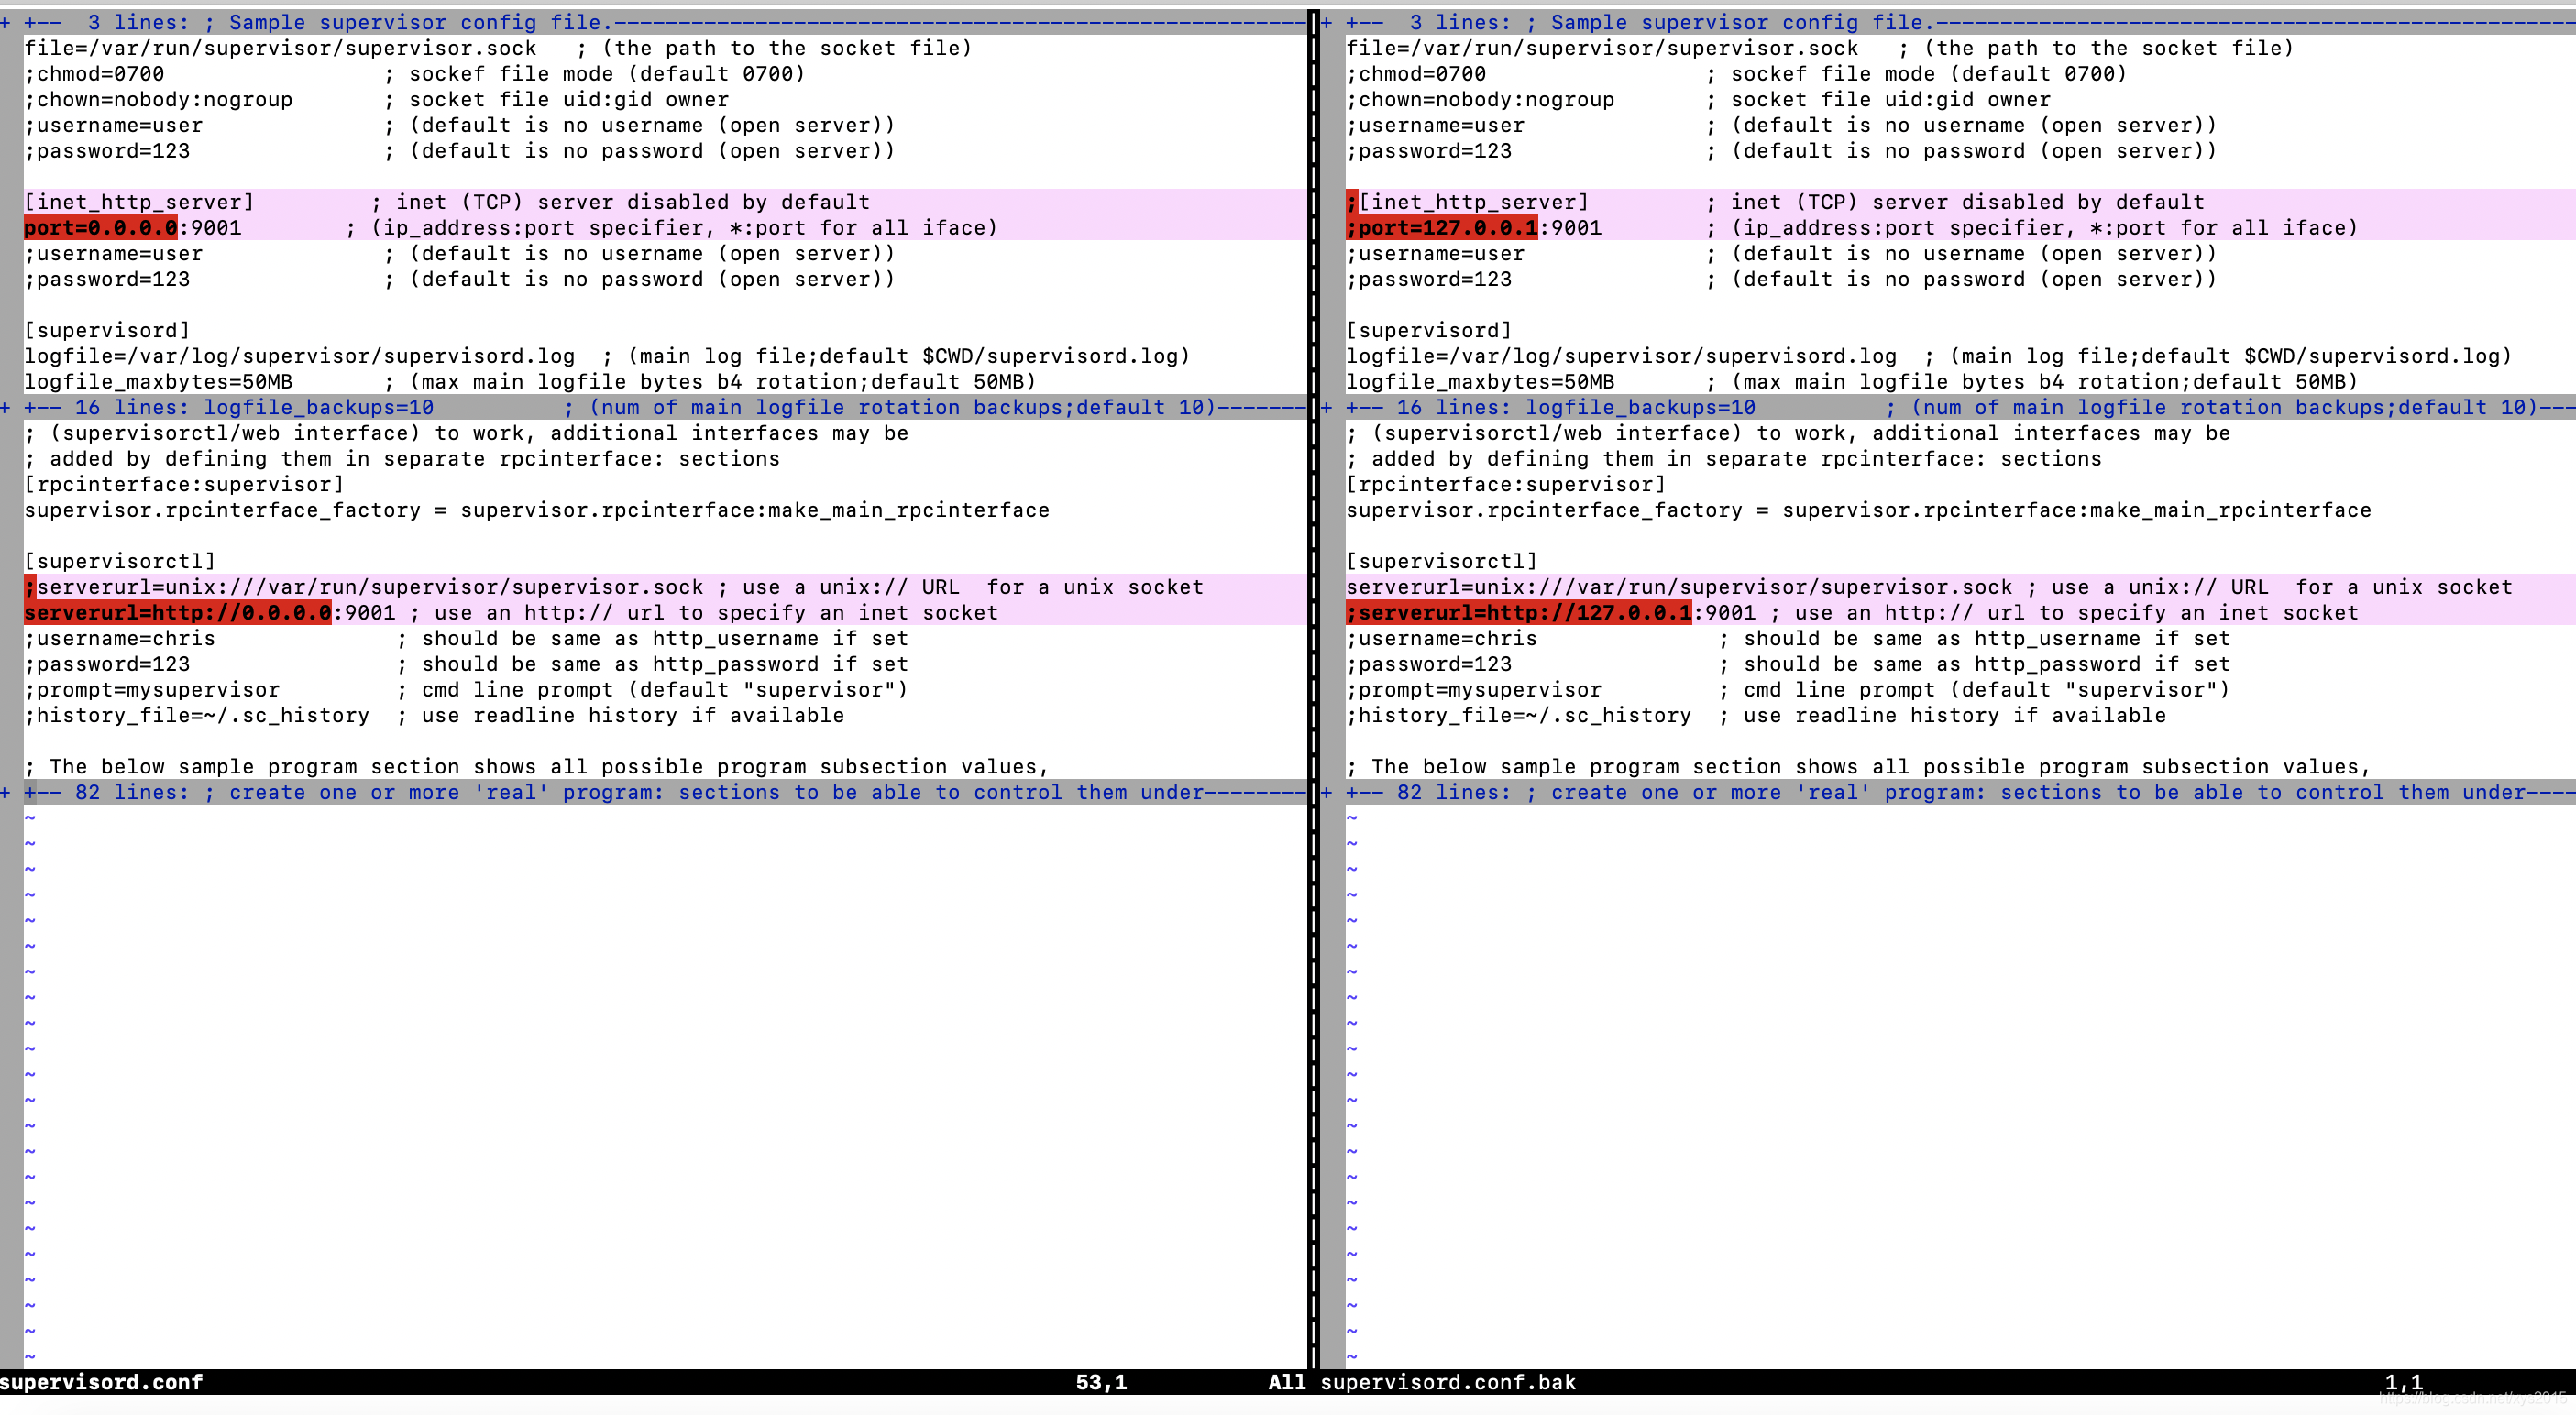The image size is (2576, 1415).
Task: Click logfile_maxbytes=50MB in supervisord.conf
Action: click(x=159, y=382)
